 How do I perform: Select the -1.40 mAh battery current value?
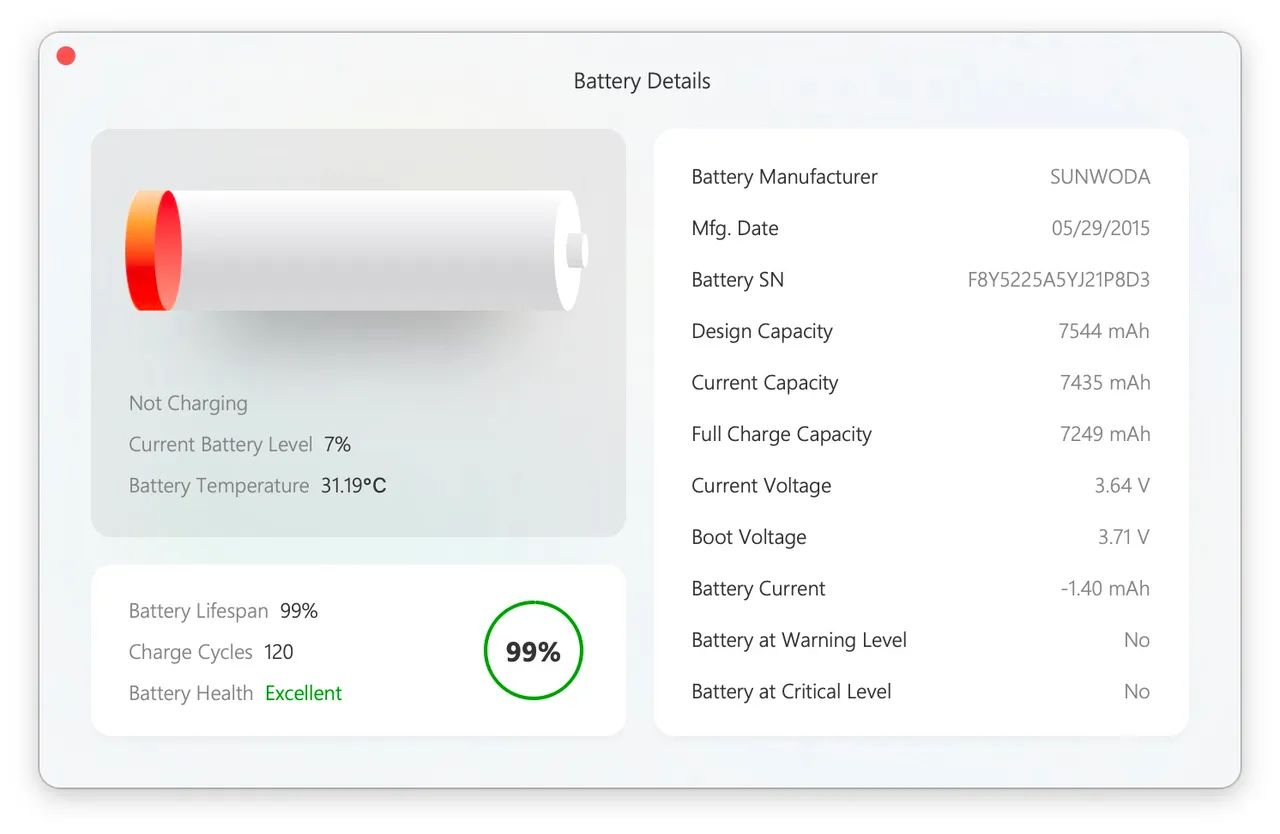pyautogui.click(x=1105, y=589)
